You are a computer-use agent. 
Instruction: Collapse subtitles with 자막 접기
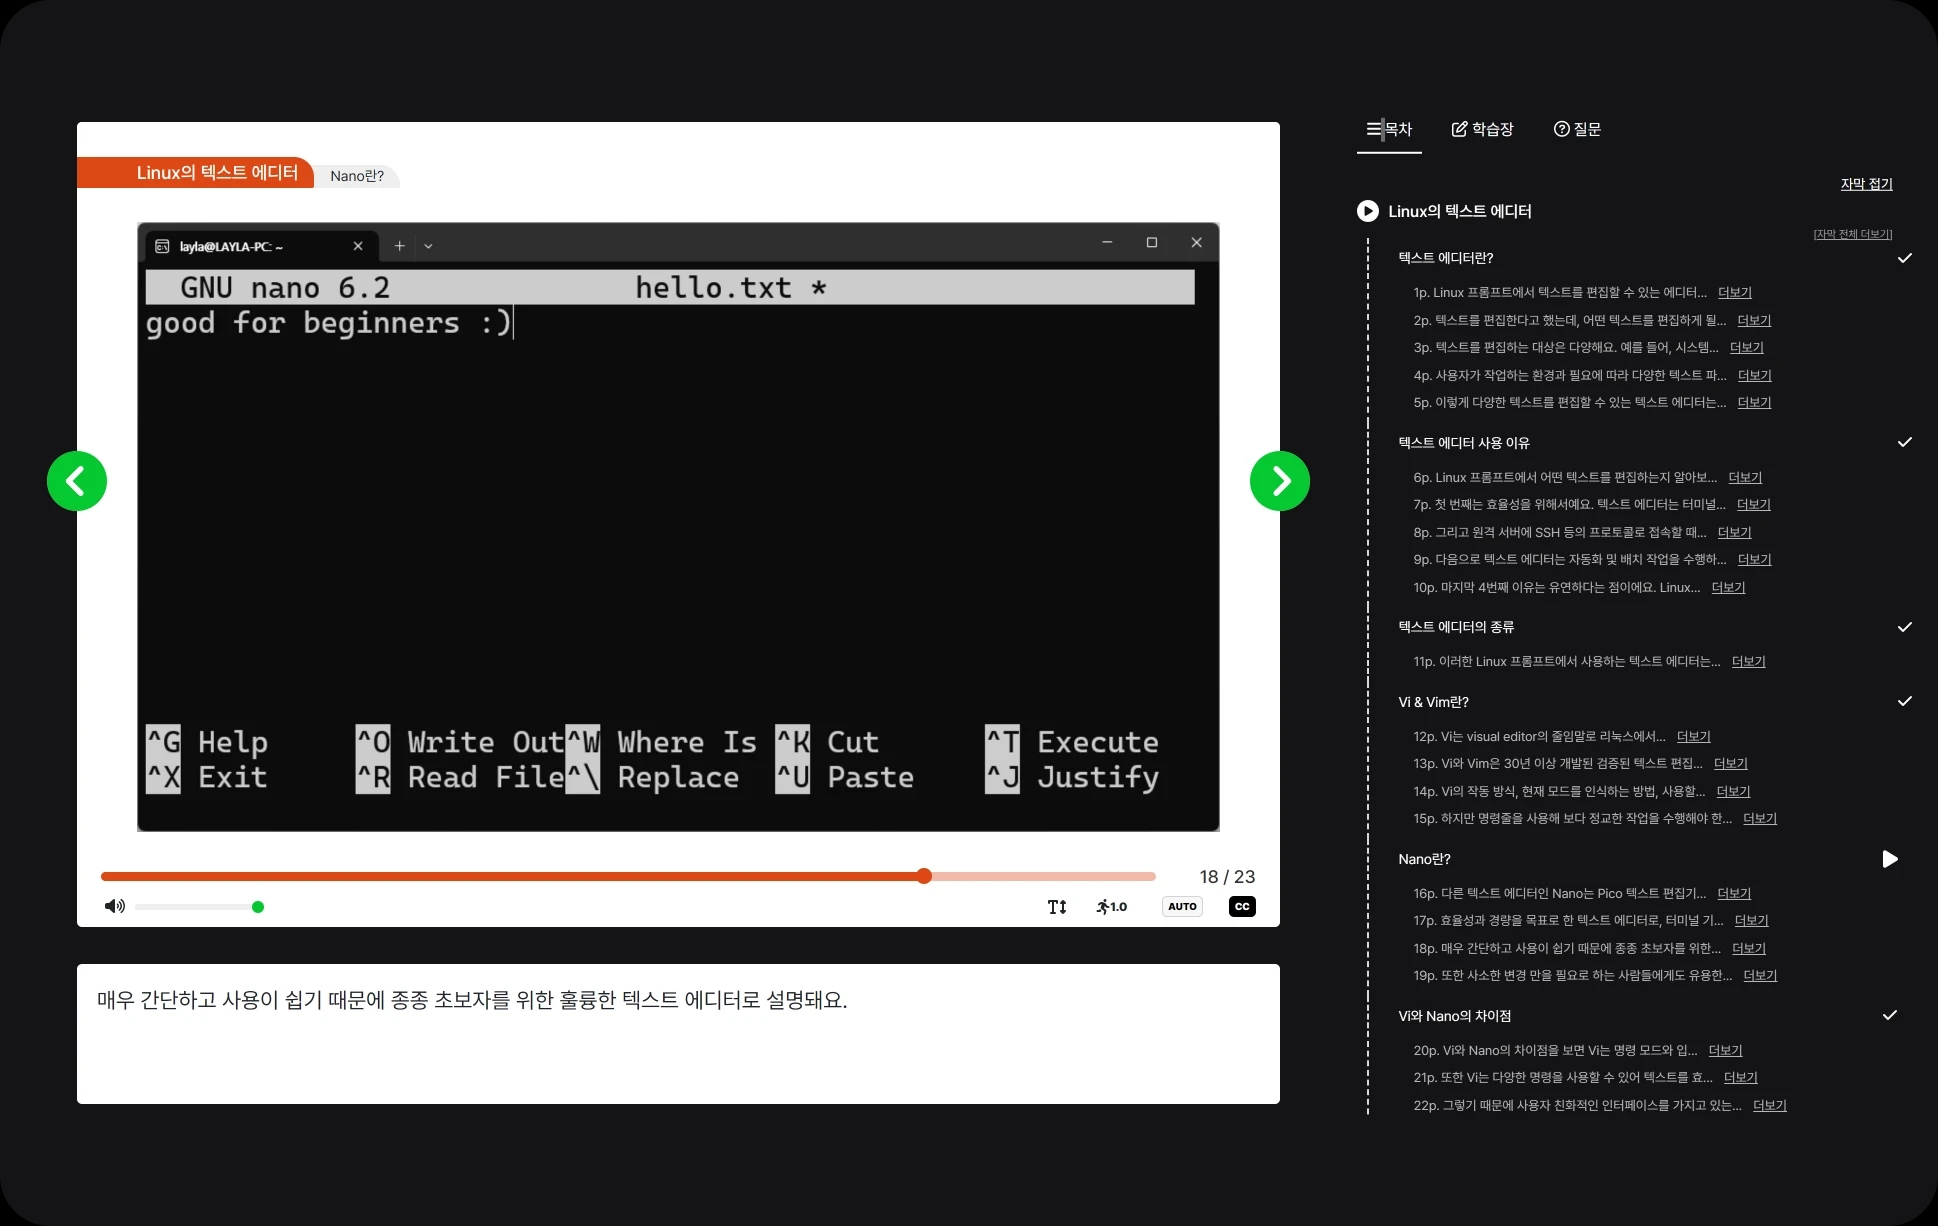(x=1866, y=184)
